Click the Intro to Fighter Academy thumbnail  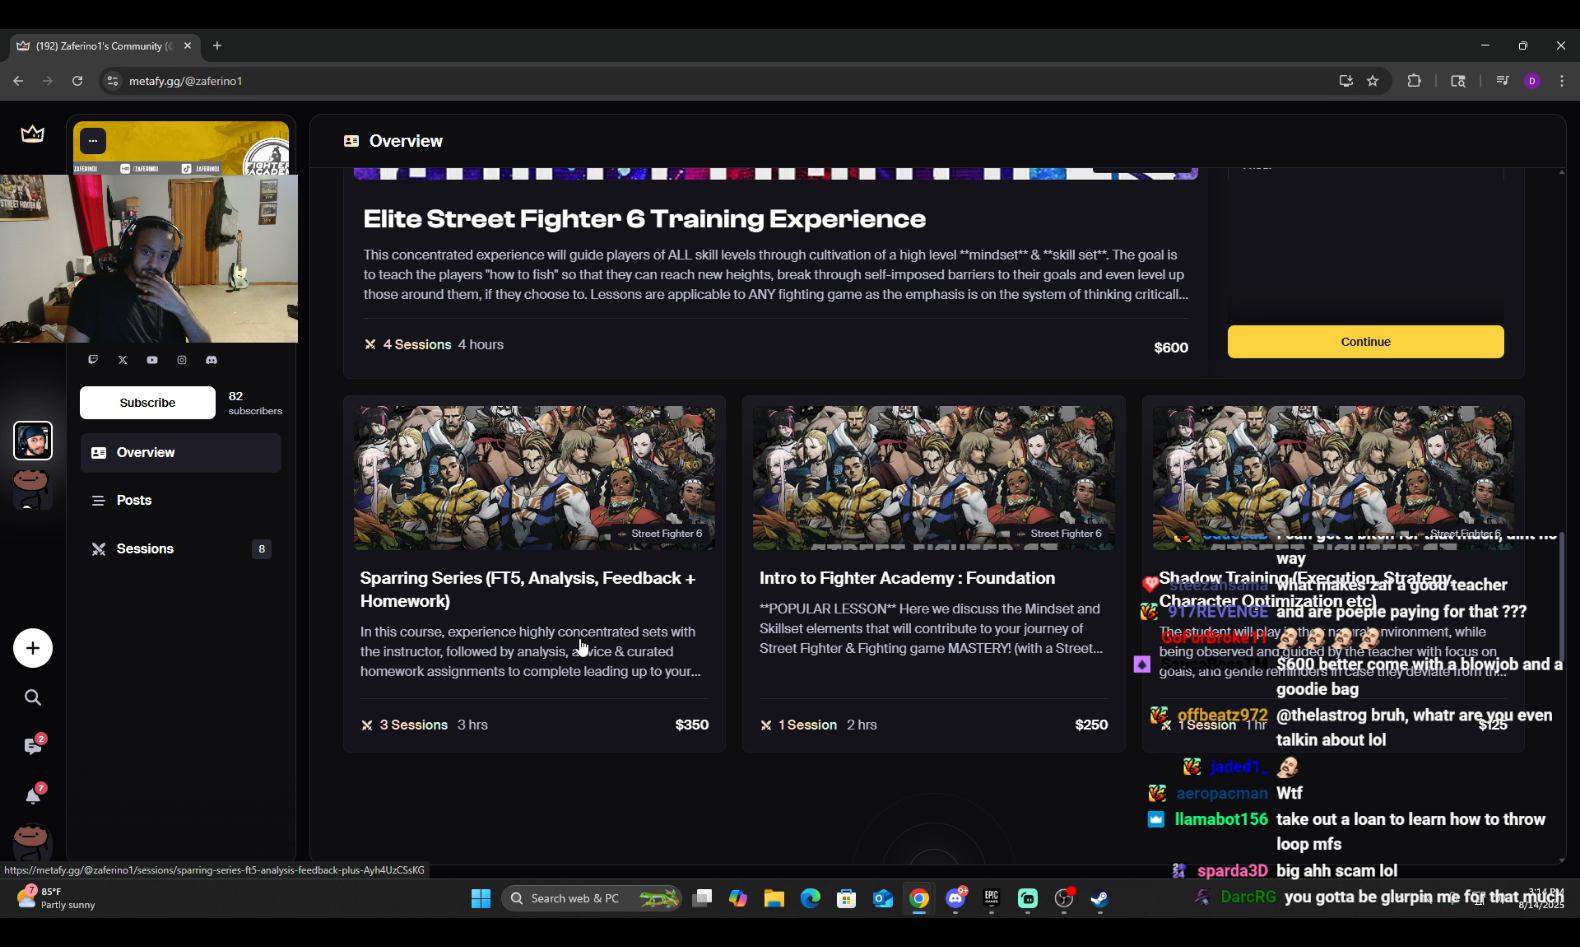coord(934,478)
